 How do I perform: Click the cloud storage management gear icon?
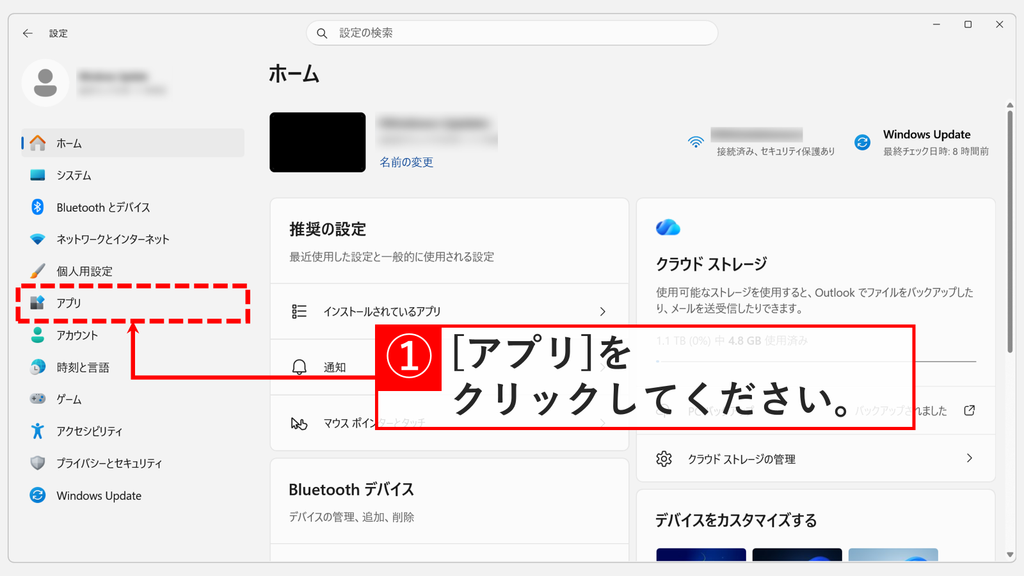click(x=664, y=458)
